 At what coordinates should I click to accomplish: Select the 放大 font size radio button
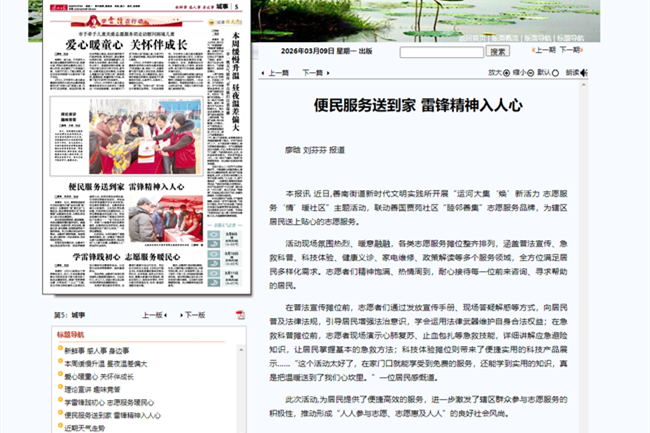[x=506, y=73]
